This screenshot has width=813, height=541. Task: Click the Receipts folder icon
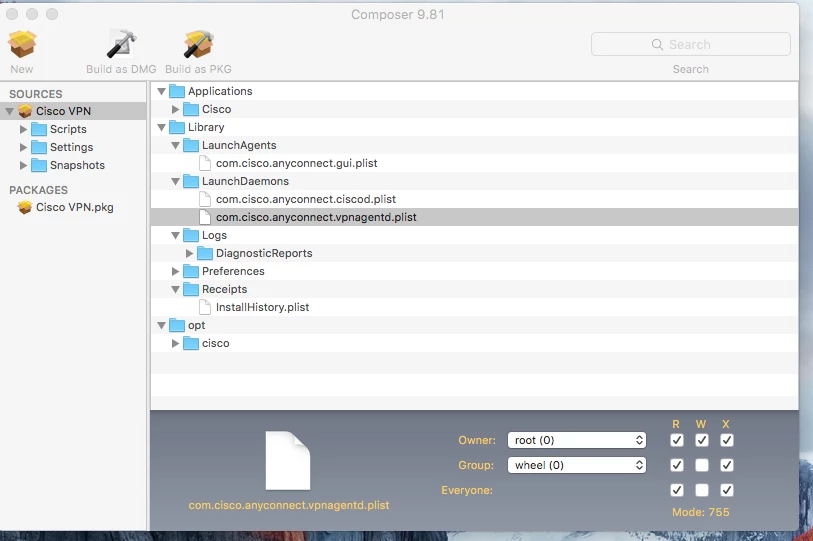(x=191, y=289)
